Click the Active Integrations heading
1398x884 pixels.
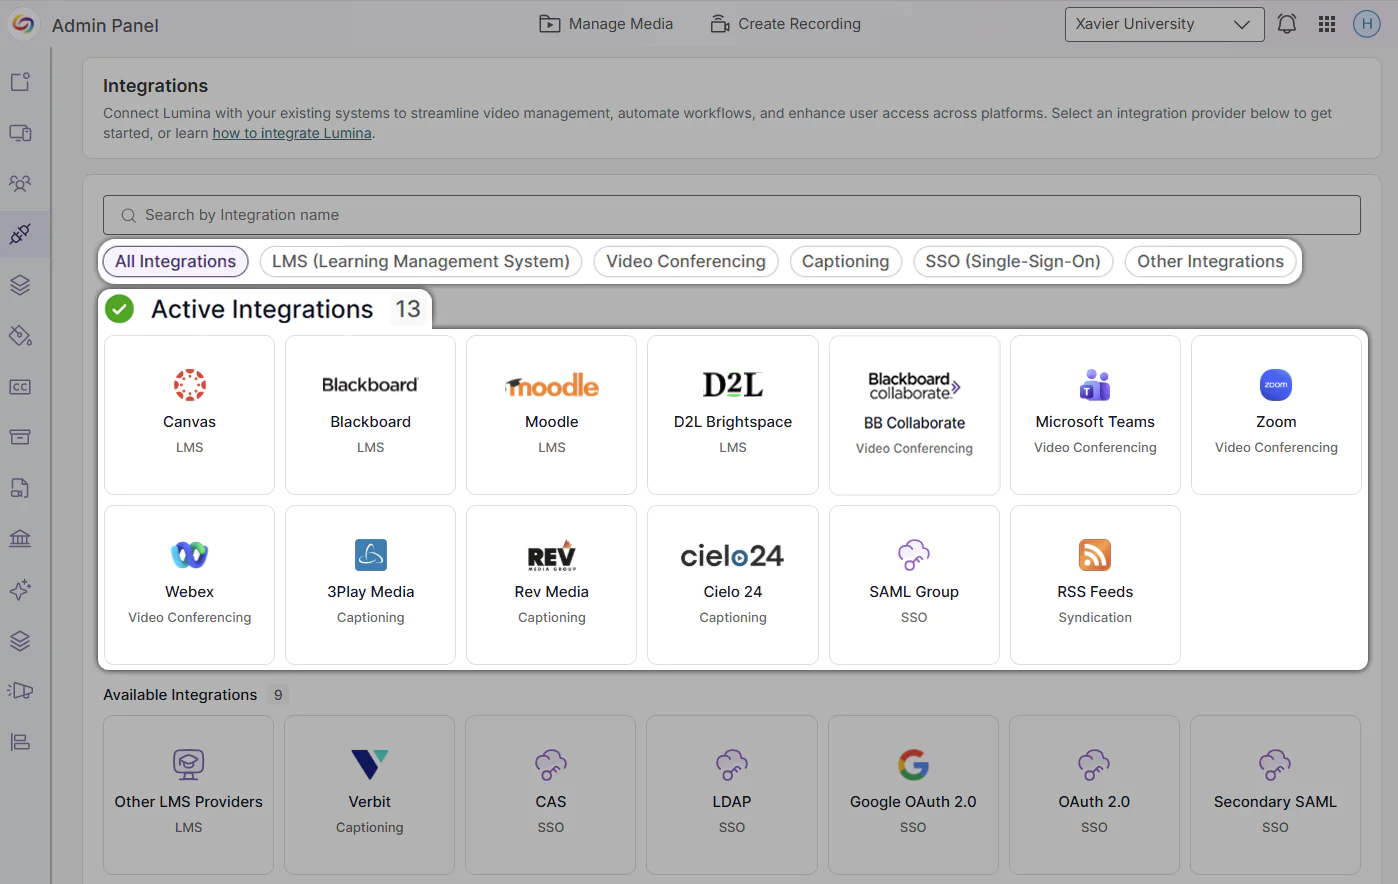pos(262,309)
